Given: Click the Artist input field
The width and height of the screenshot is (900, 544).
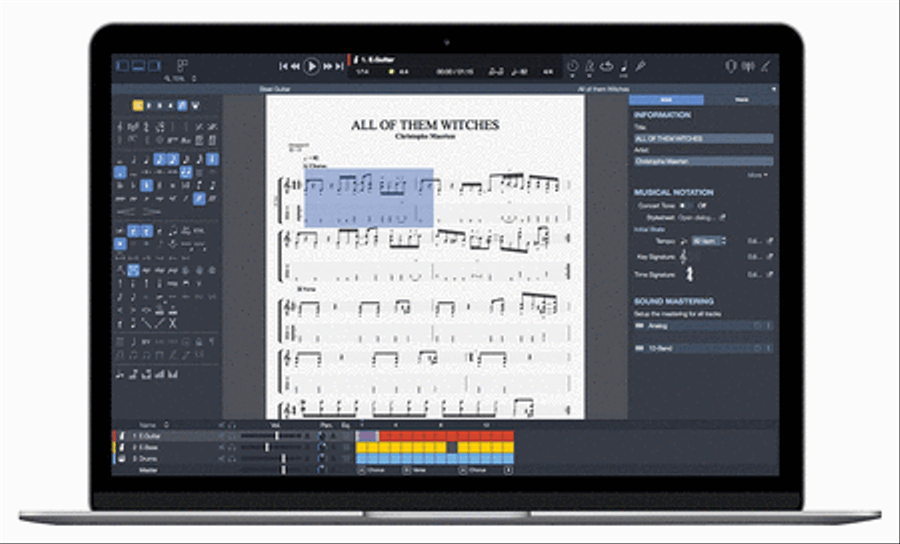Looking at the screenshot, I should (704, 161).
